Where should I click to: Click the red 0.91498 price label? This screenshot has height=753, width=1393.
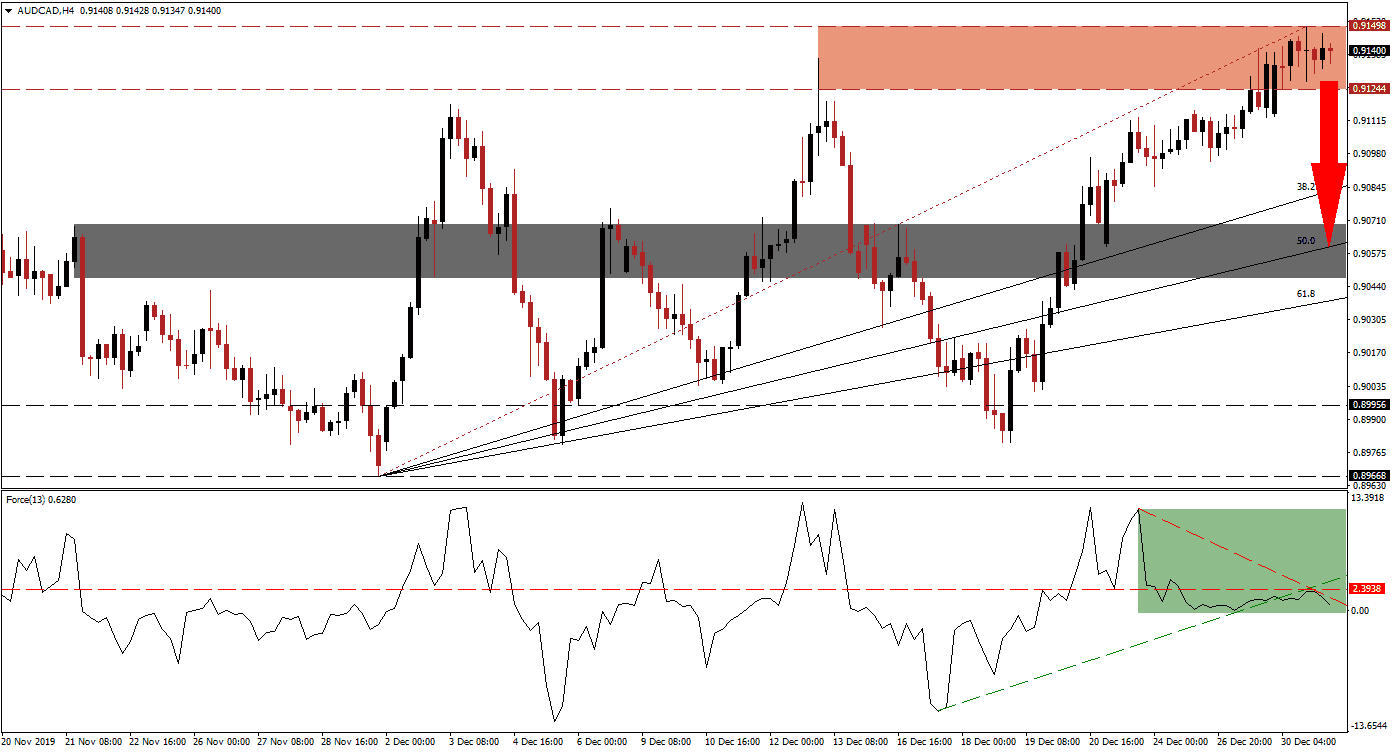click(x=1367, y=26)
